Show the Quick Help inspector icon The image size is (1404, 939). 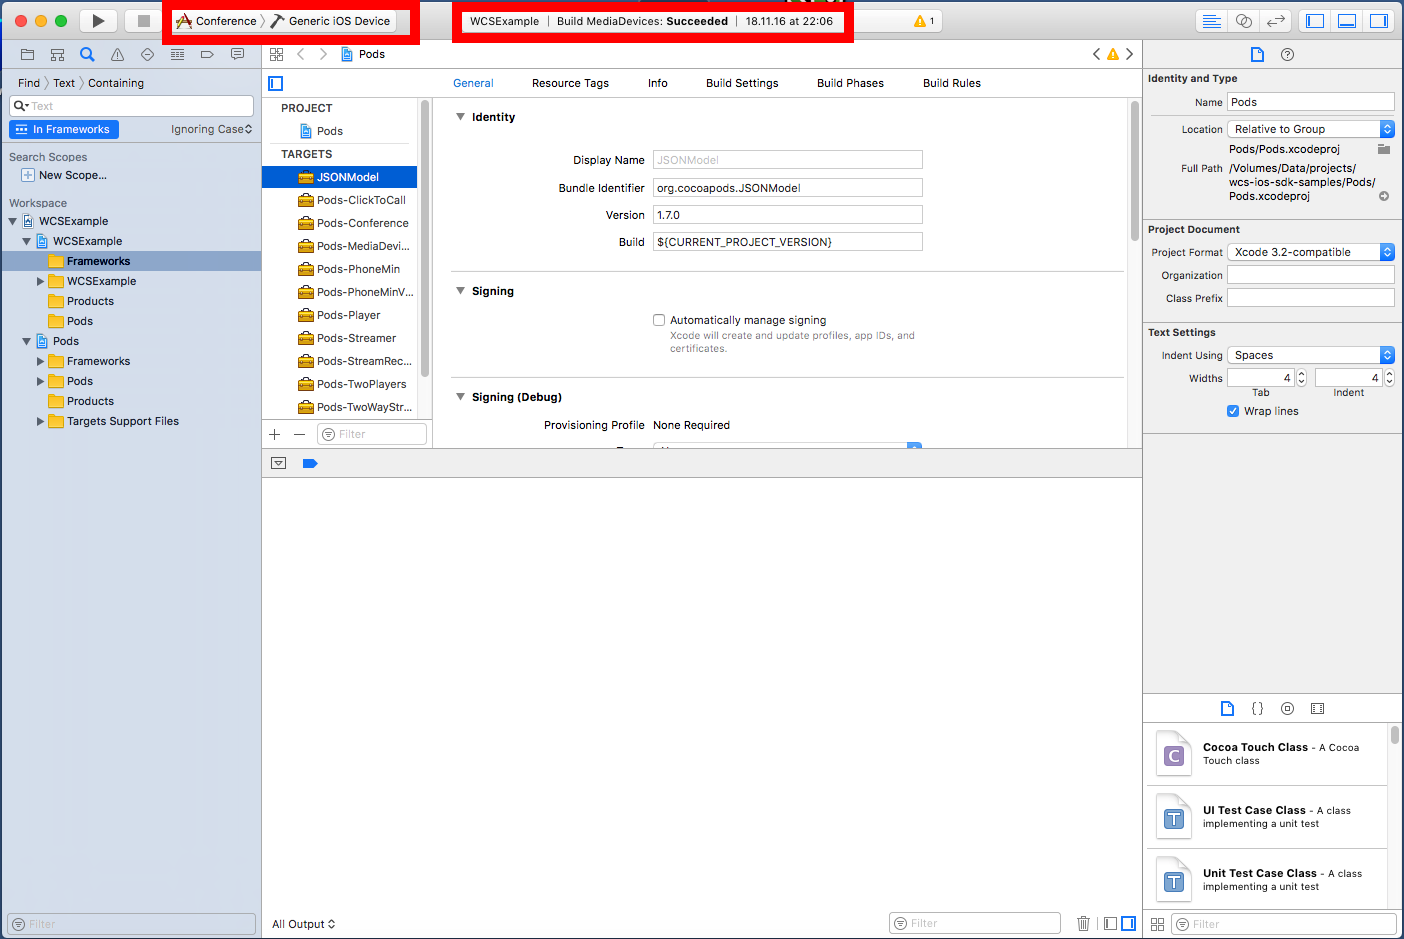pos(1287,54)
